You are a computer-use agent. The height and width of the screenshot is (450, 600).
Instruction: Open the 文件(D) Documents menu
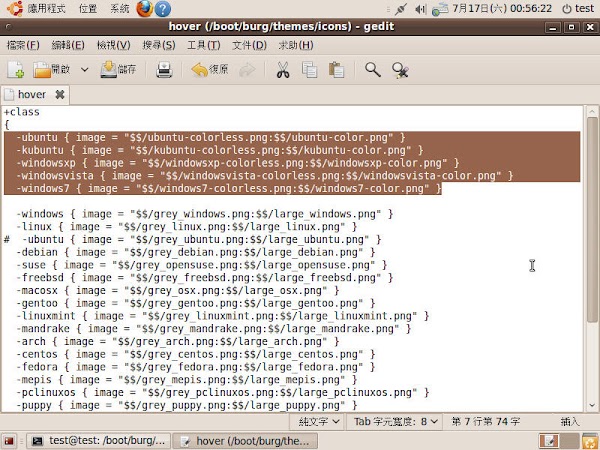tap(249, 46)
